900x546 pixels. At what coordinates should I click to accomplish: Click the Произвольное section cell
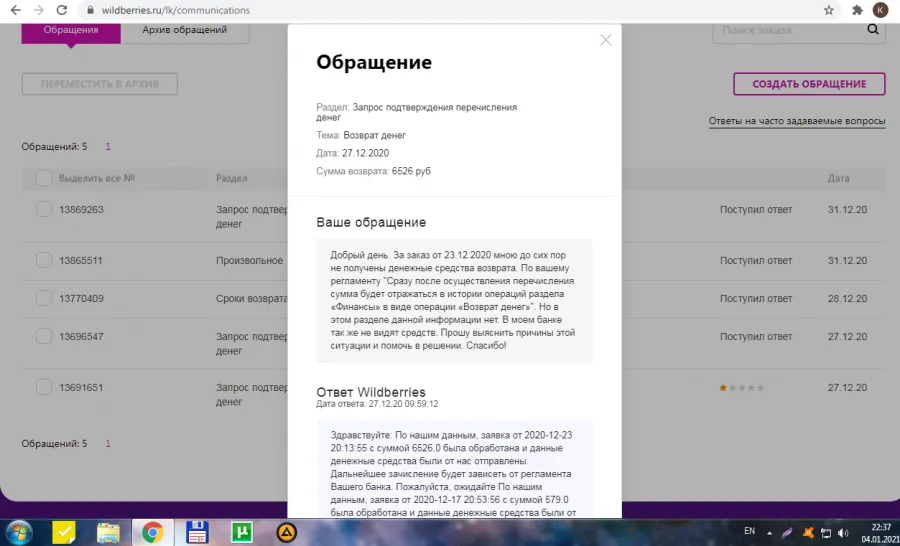click(250, 260)
